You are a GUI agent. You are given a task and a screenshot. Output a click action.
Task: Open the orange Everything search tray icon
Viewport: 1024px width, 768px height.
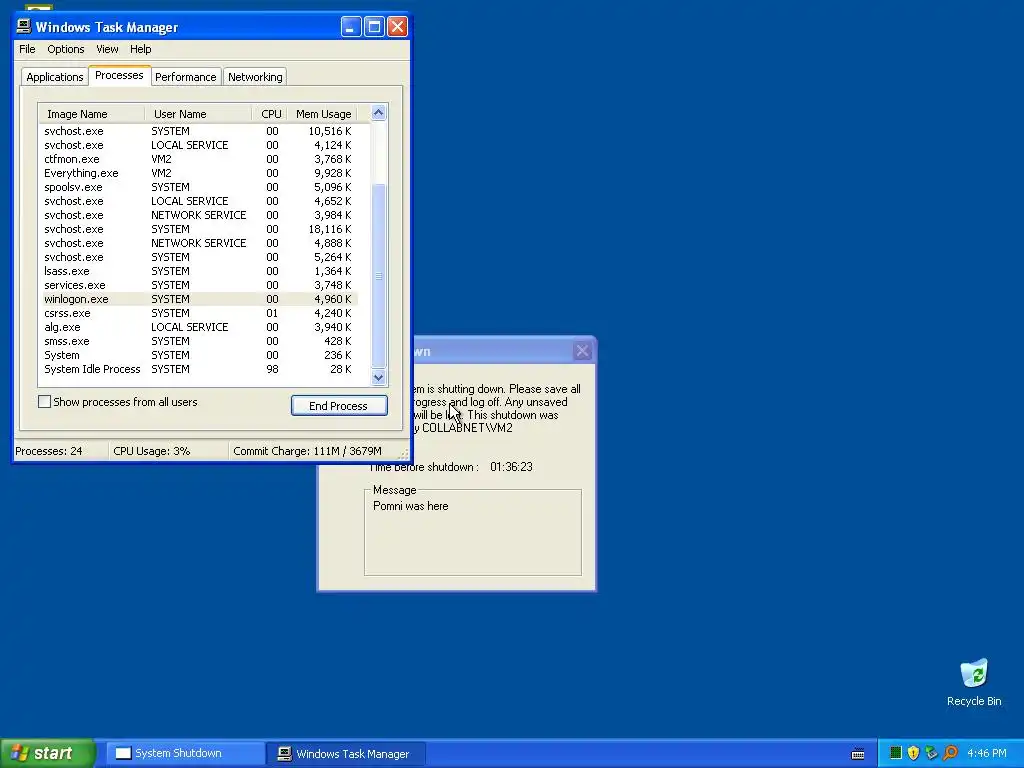tap(950, 753)
